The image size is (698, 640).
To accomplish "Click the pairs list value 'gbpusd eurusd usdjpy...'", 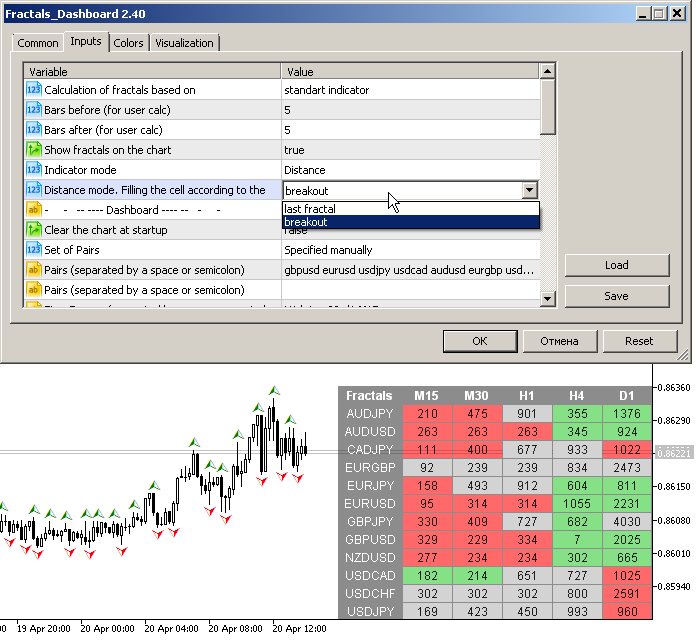I will click(x=411, y=270).
